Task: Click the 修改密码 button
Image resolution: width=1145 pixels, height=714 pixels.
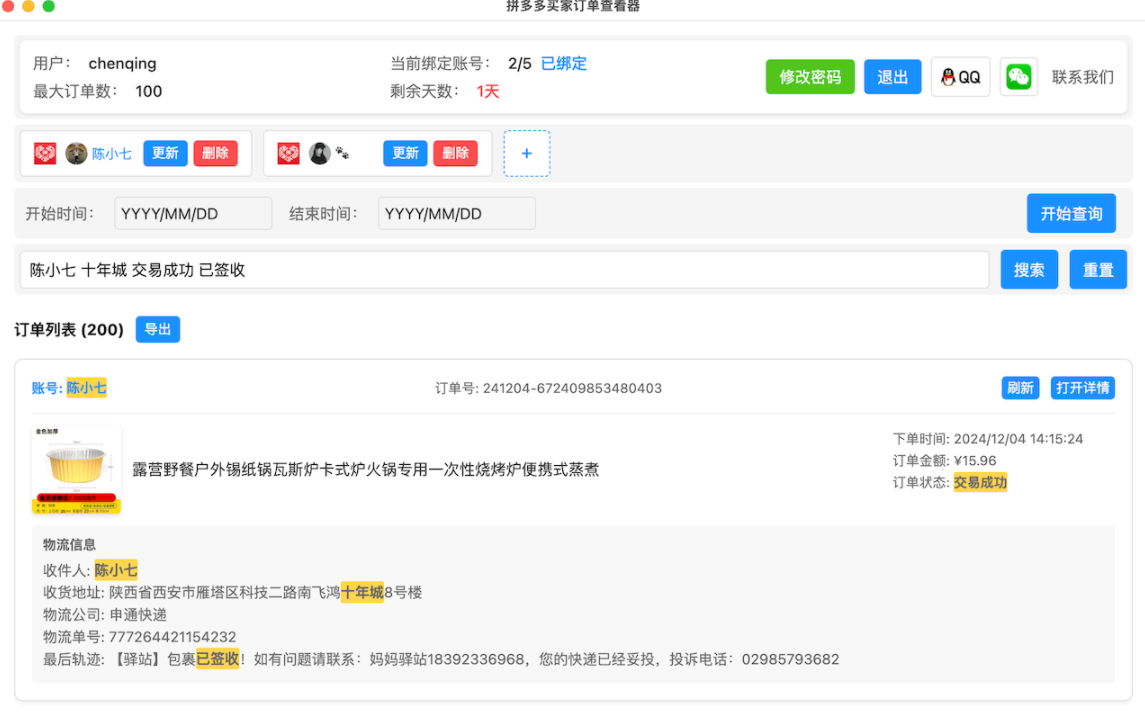Action: [810, 77]
